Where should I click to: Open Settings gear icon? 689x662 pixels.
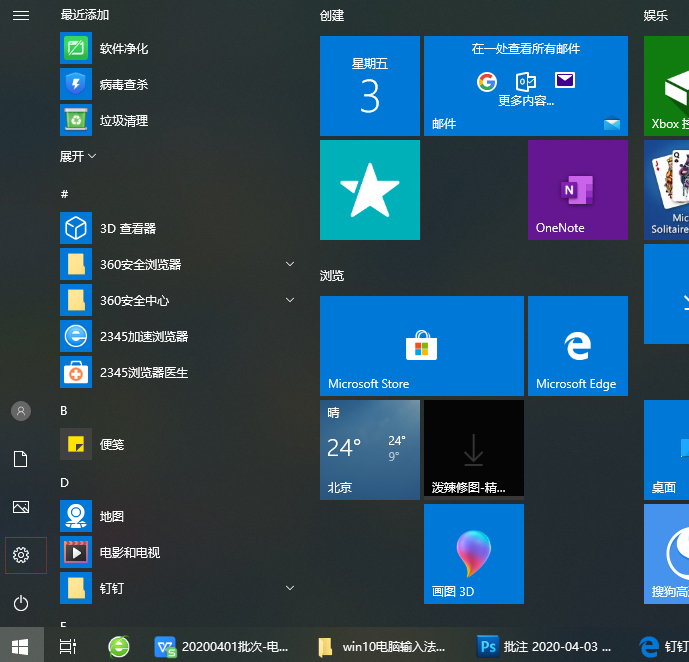[x=21, y=555]
